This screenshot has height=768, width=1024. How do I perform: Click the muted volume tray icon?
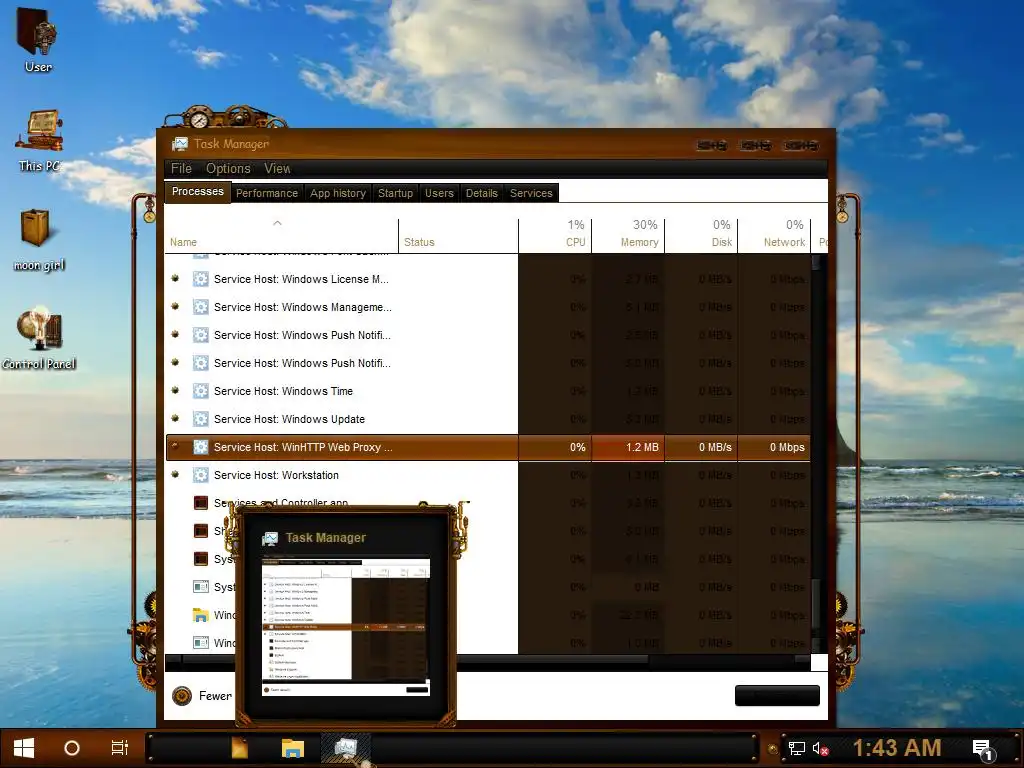(820, 748)
